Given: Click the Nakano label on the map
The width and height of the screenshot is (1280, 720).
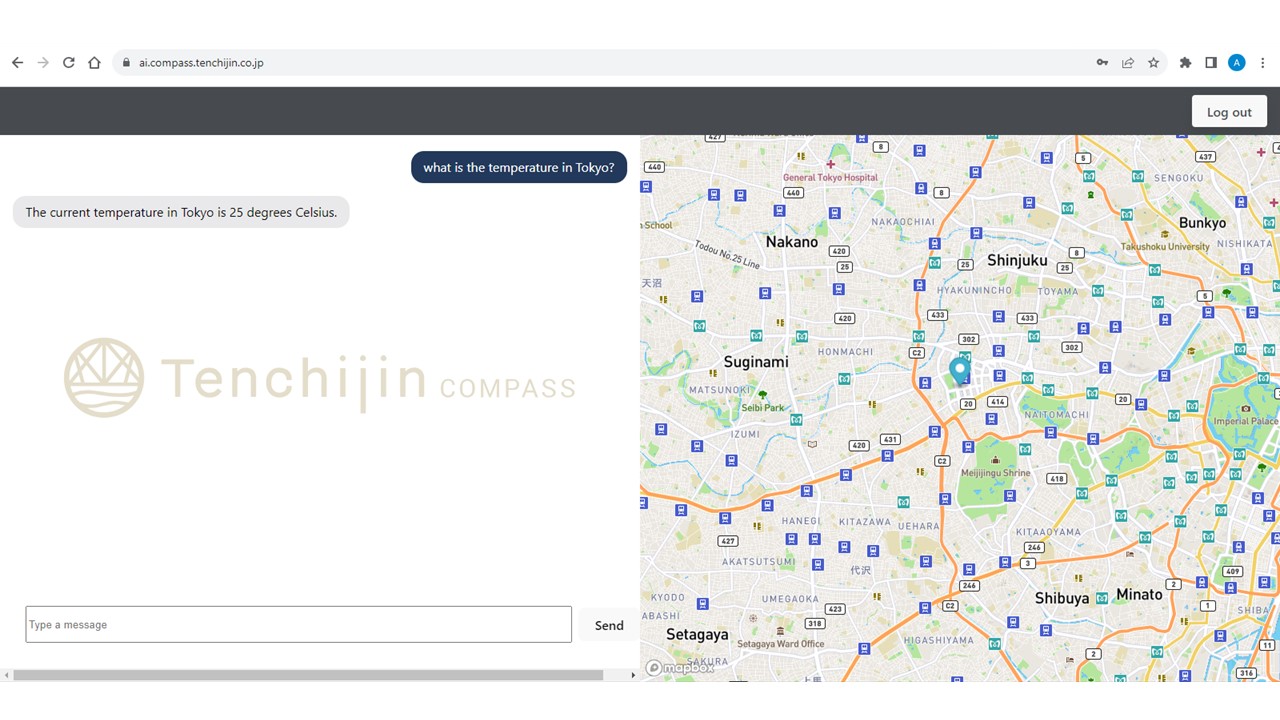Looking at the screenshot, I should click(792, 241).
